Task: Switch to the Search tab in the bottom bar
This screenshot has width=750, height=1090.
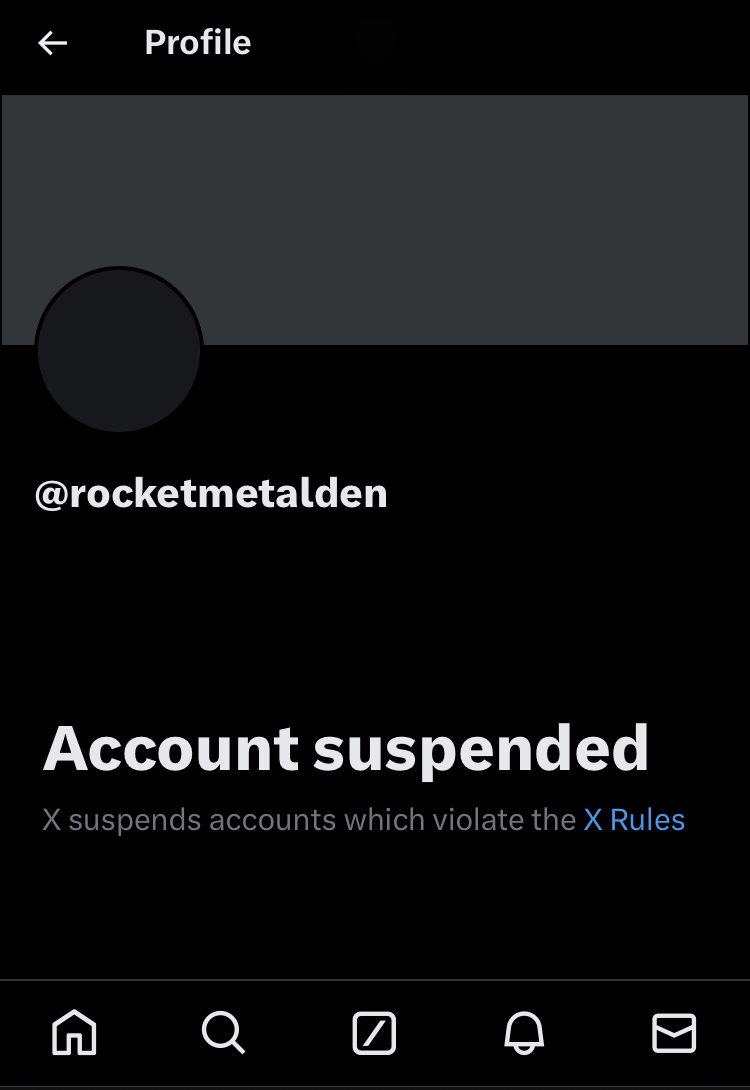Action: click(x=224, y=1032)
